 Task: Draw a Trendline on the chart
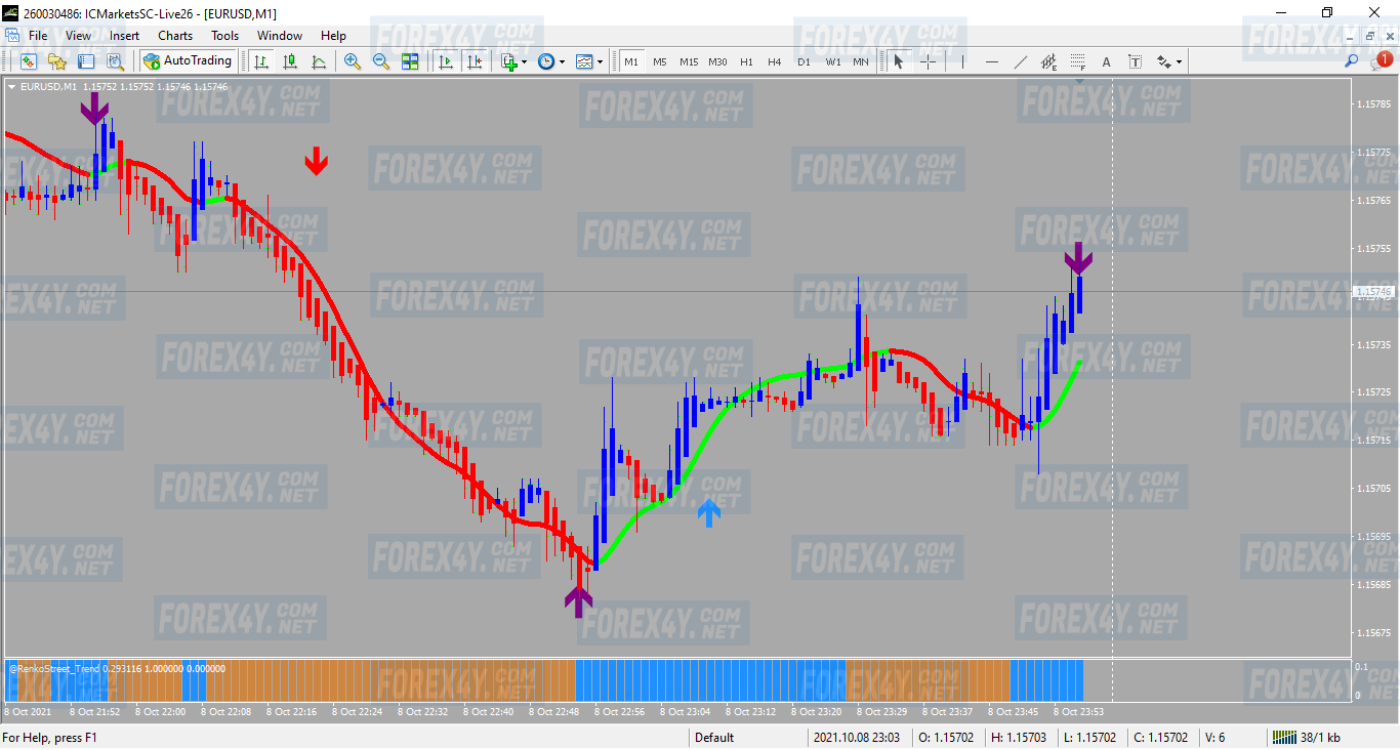click(x=1020, y=61)
